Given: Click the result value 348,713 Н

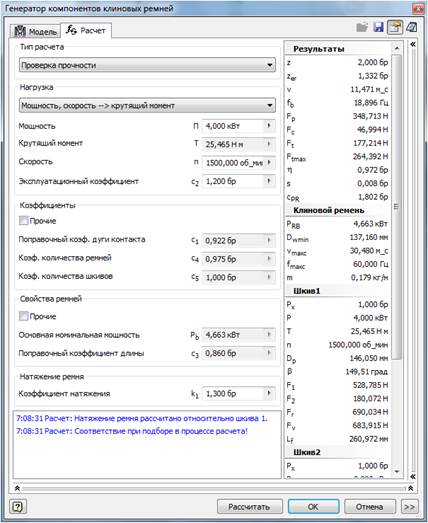Looking at the screenshot, I should coord(370,116).
